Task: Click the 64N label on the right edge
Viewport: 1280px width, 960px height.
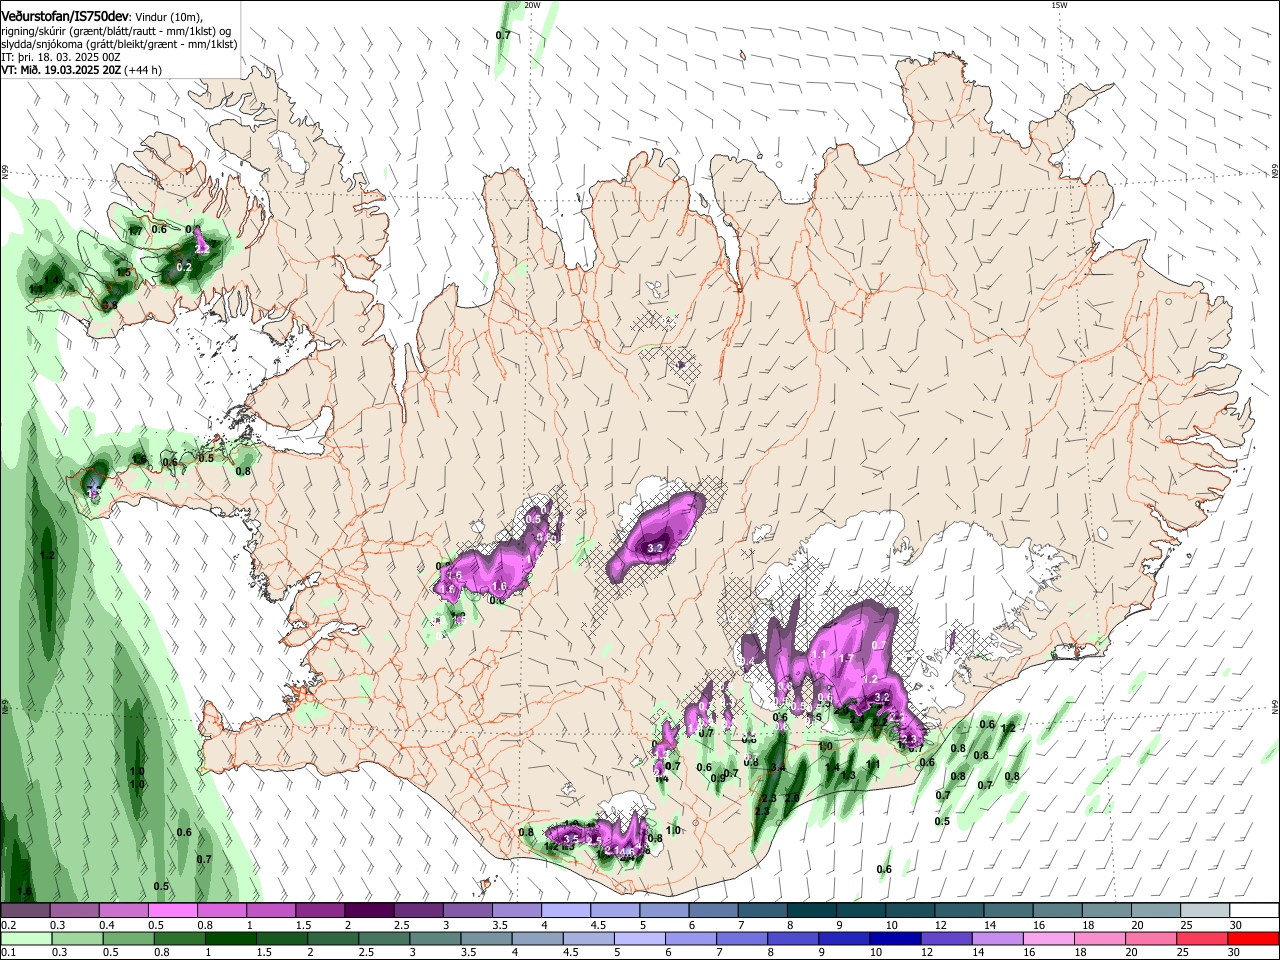Action: click(x=1275, y=707)
